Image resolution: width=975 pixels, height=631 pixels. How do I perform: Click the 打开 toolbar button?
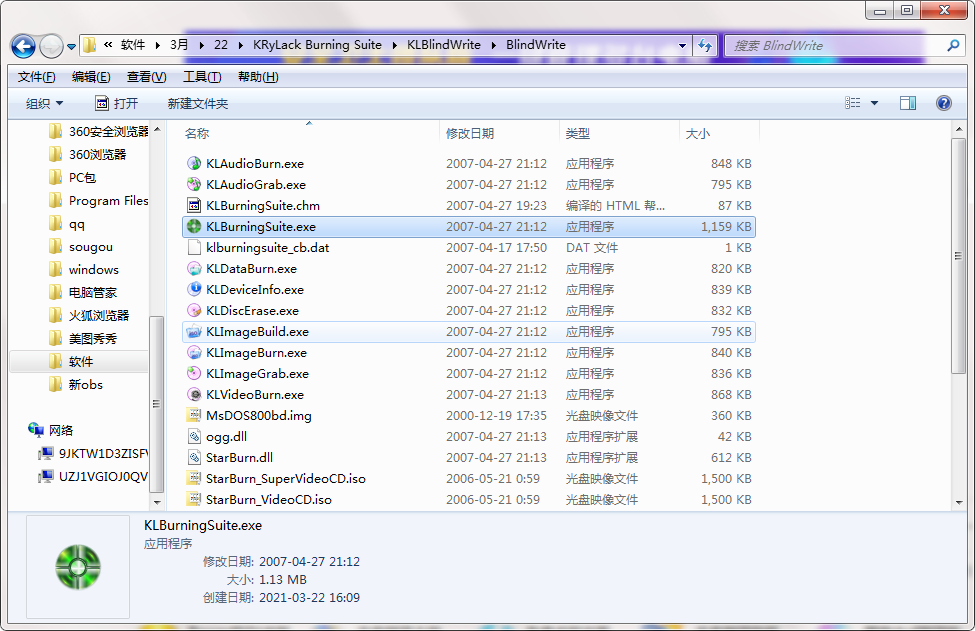(x=116, y=104)
